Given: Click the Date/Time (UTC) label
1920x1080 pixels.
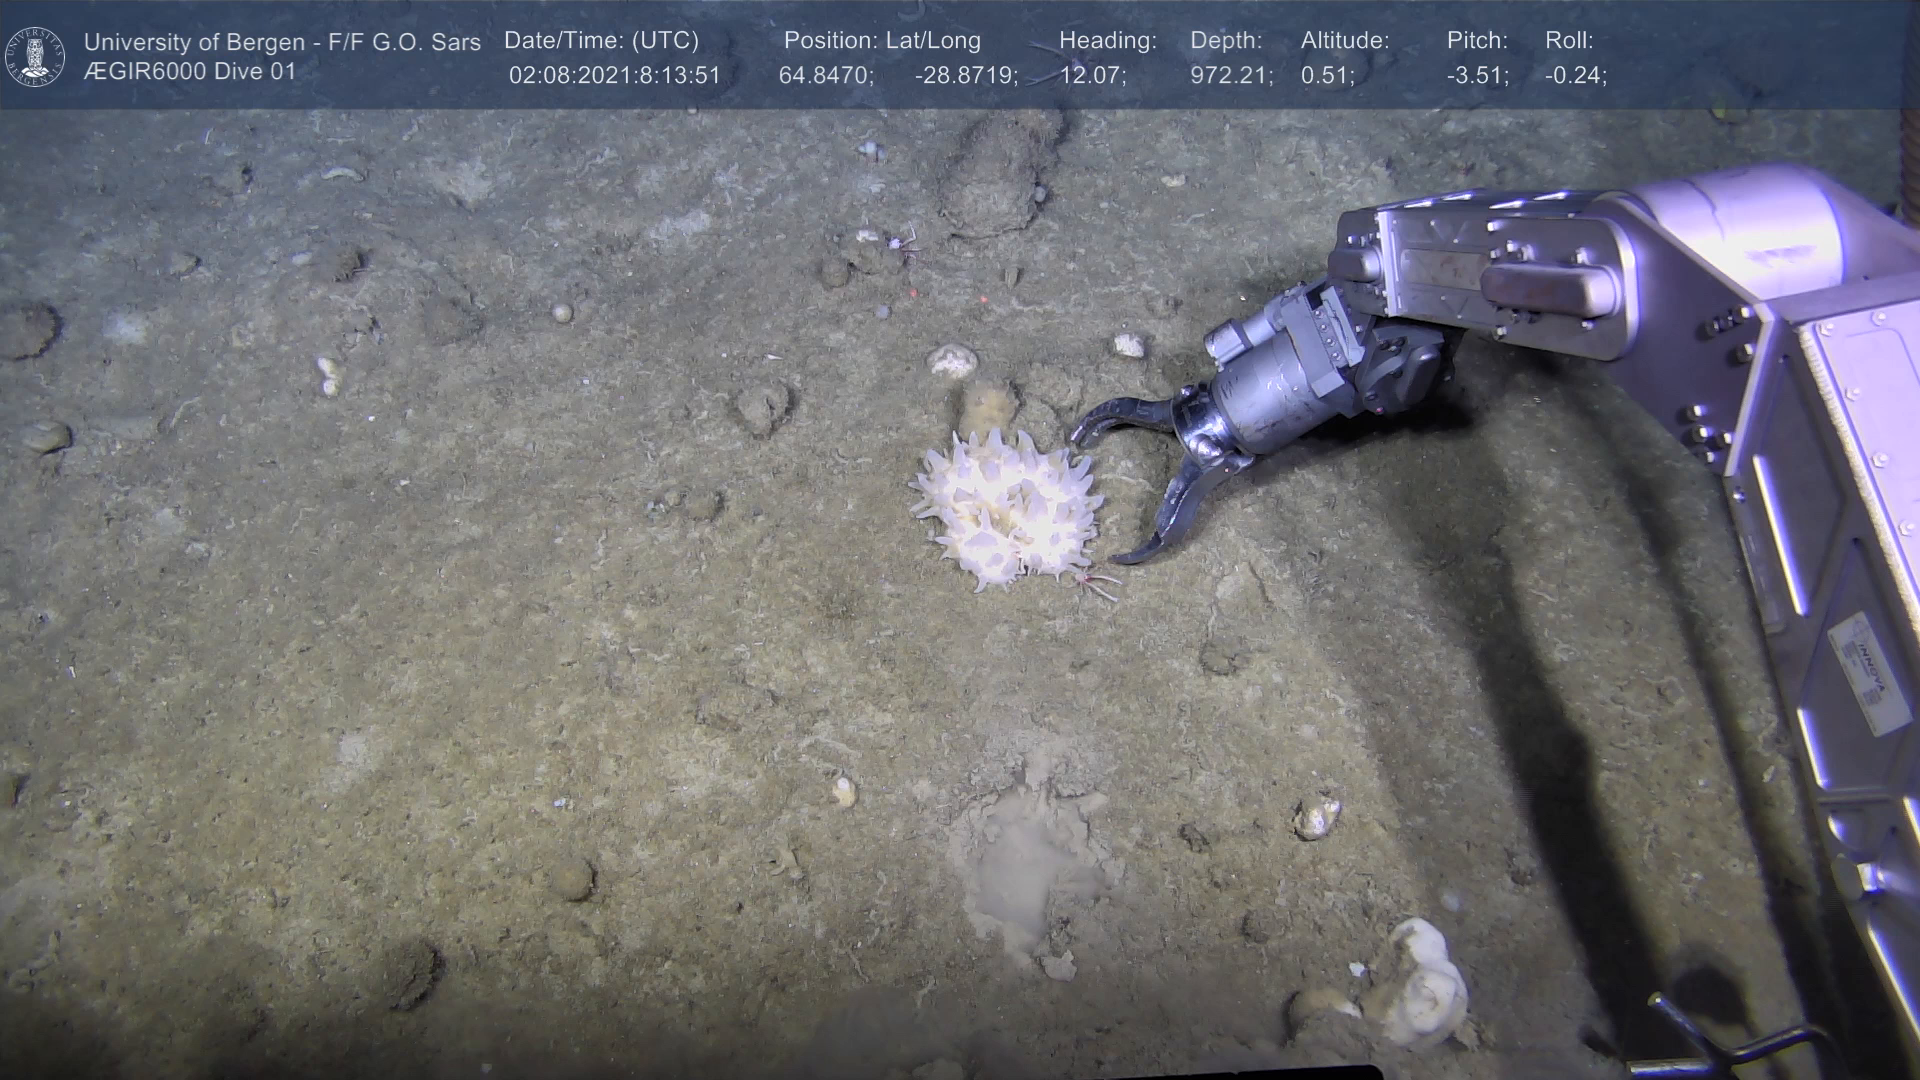Looking at the screenshot, I should [x=601, y=41].
